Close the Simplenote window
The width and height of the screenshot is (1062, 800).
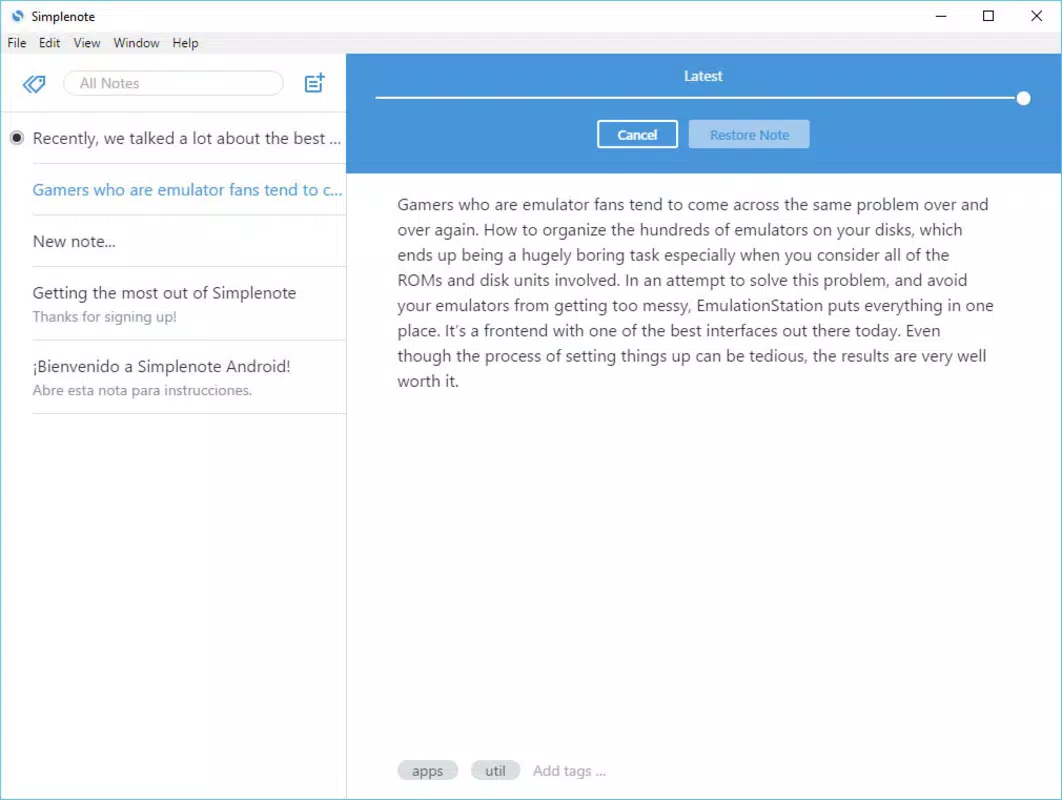click(x=1036, y=16)
